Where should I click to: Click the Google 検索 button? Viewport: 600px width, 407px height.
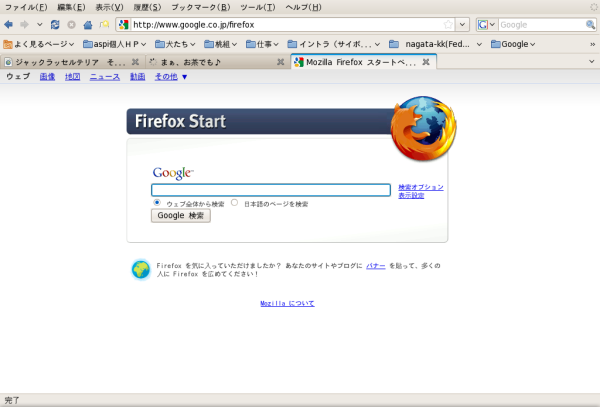tap(181, 216)
